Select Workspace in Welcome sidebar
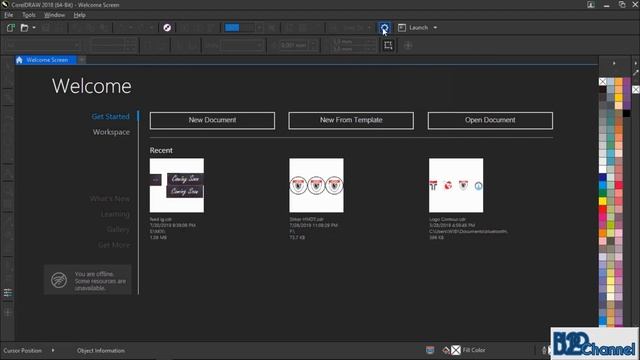This screenshot has width=640, height=360. tap(111, 132)
